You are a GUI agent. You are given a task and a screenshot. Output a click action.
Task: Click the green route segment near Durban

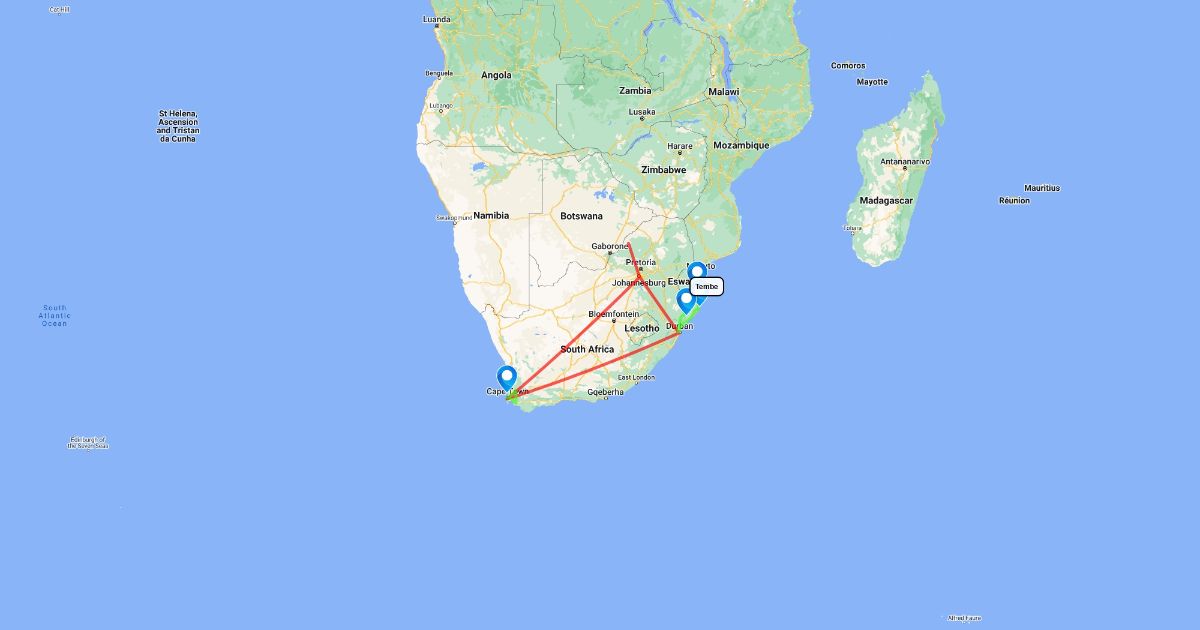(x=690, y=313)
